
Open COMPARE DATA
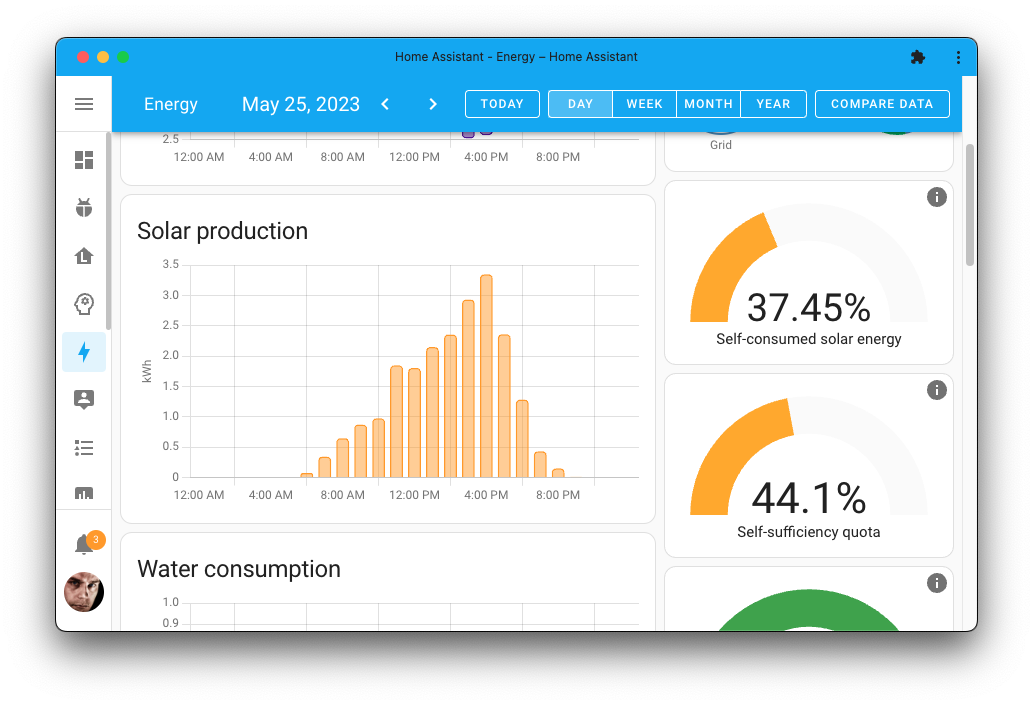(x=882, y=104)
